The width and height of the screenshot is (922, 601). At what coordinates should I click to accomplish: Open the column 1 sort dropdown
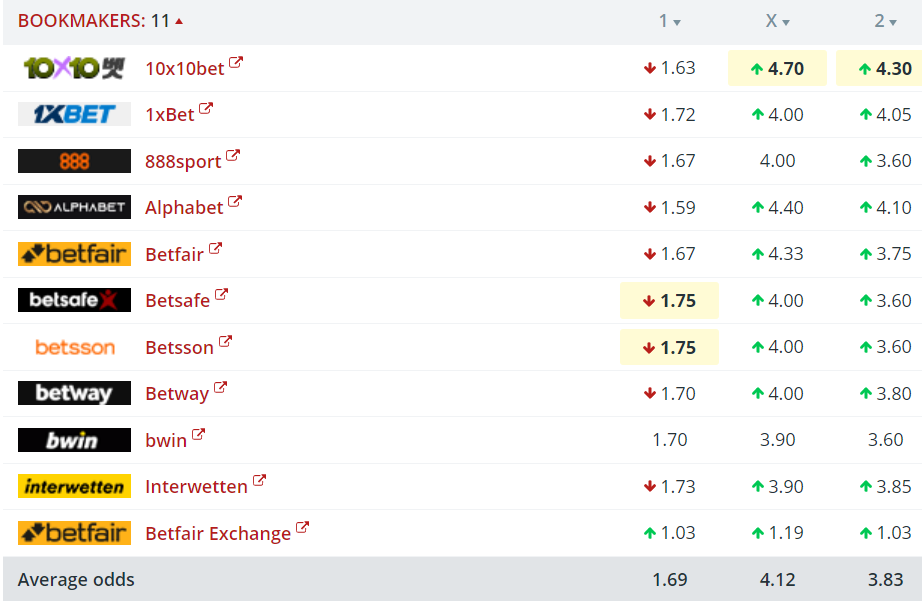pos(677,22)
